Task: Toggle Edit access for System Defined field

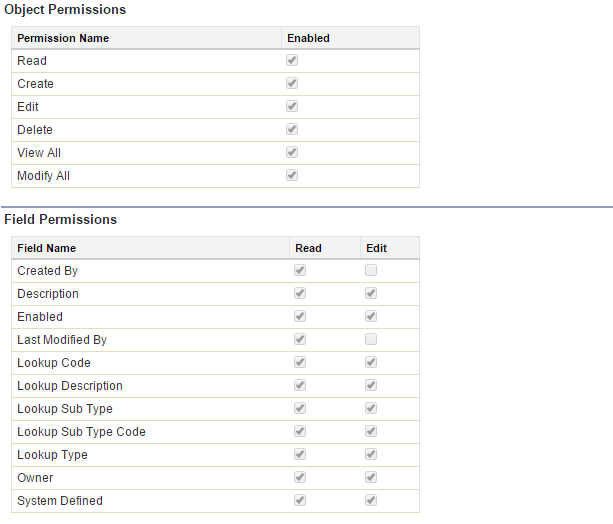Action: pyautogui.click(x=371, y=500)
